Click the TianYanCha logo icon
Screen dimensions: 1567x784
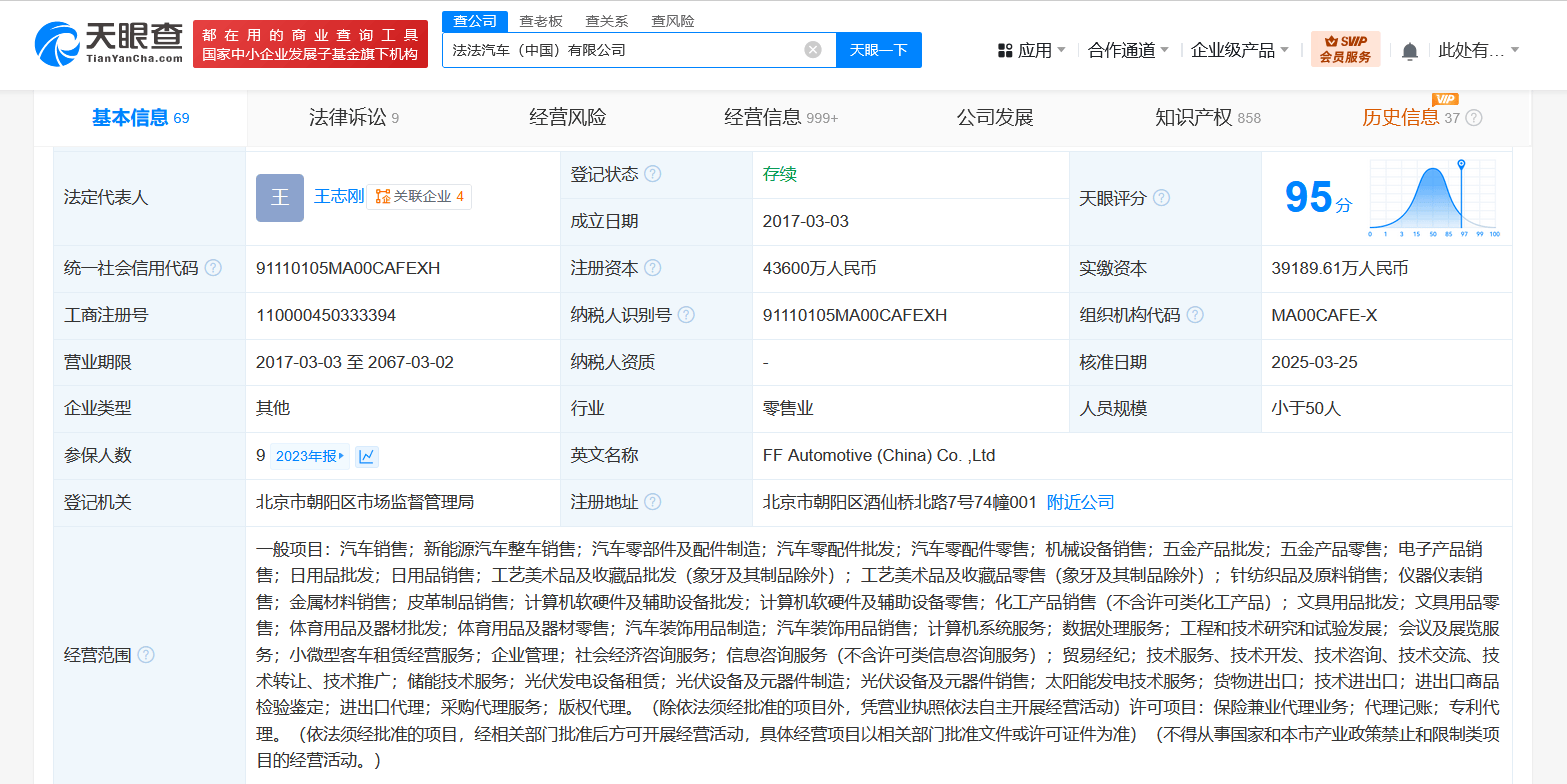pos(58,44)
